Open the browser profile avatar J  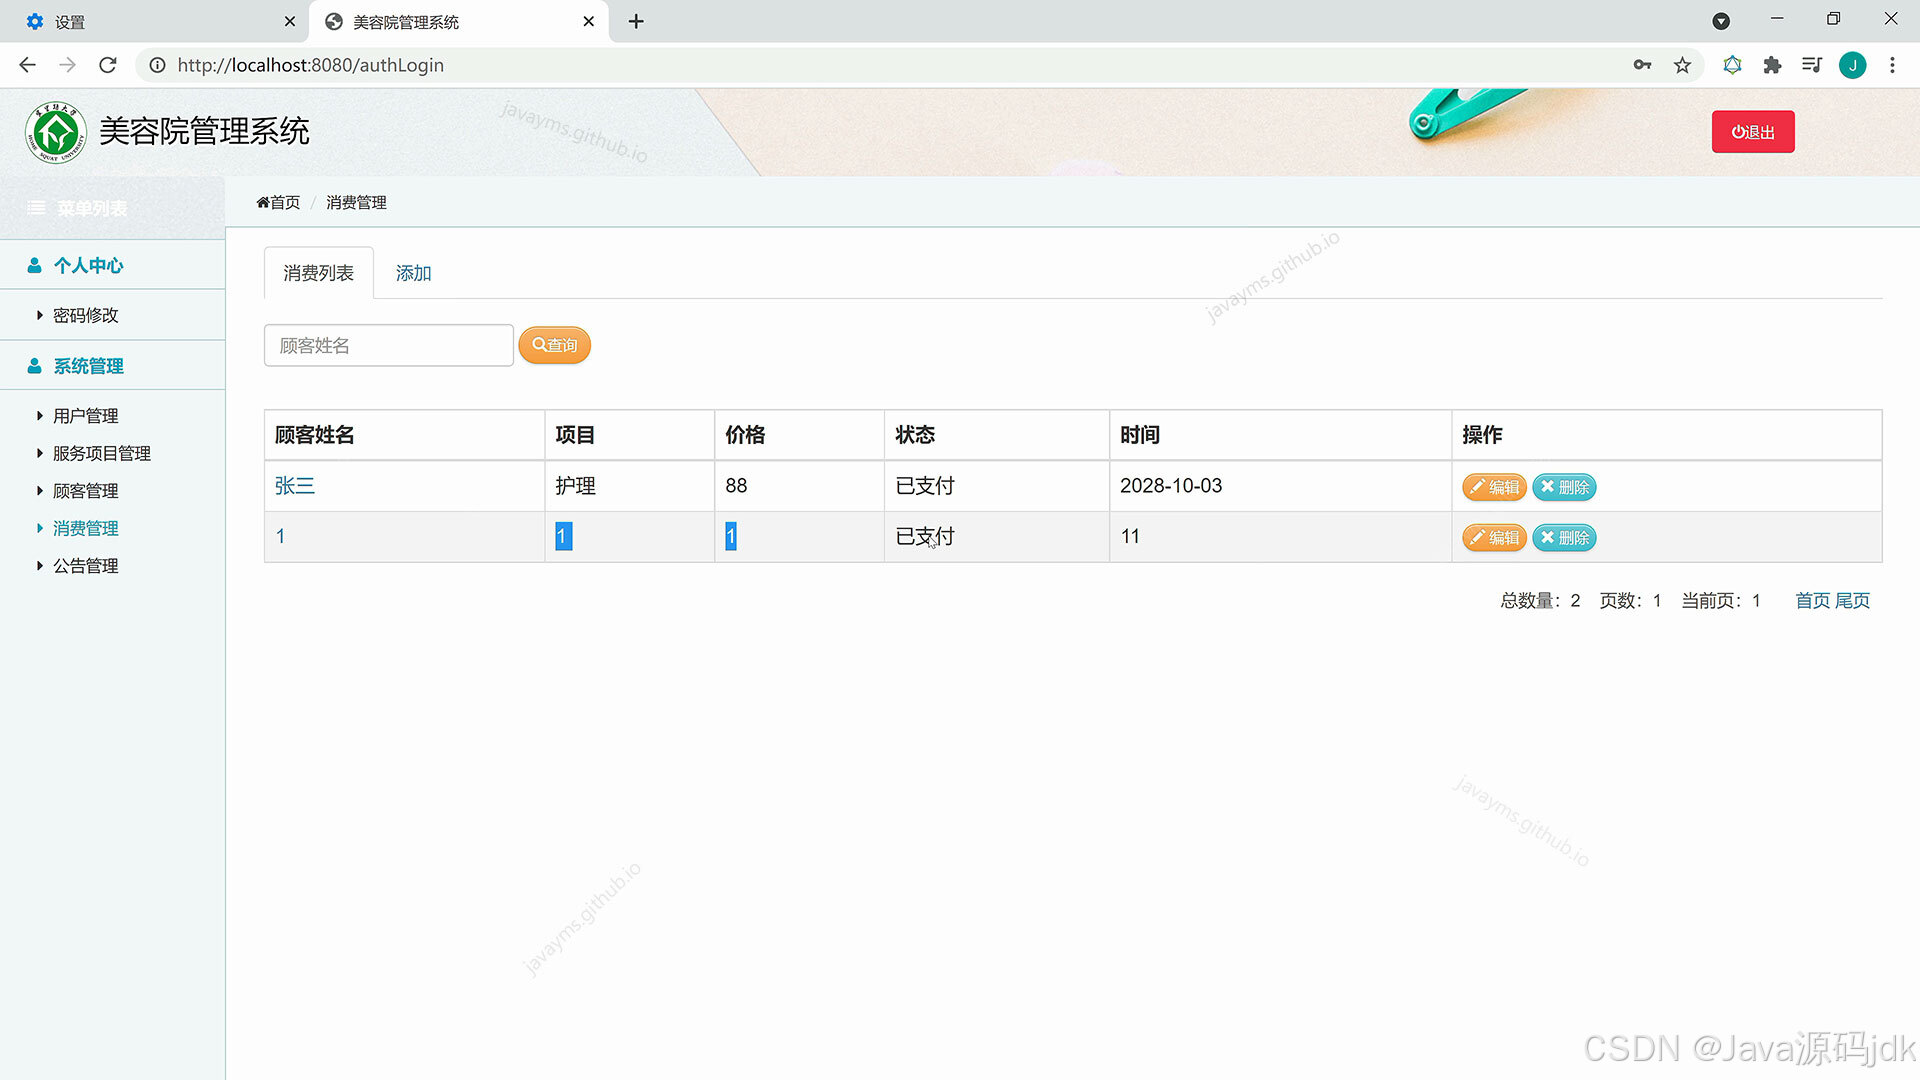coord(1852,65)
